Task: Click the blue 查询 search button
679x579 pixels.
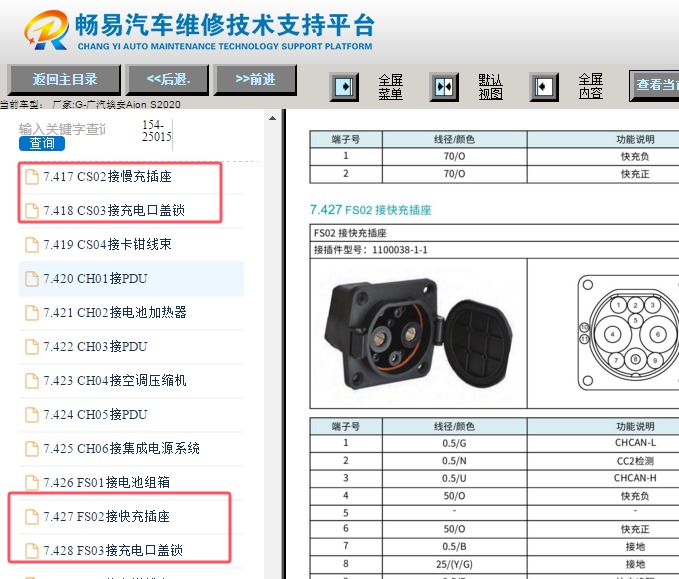Action: pos(42,143)
